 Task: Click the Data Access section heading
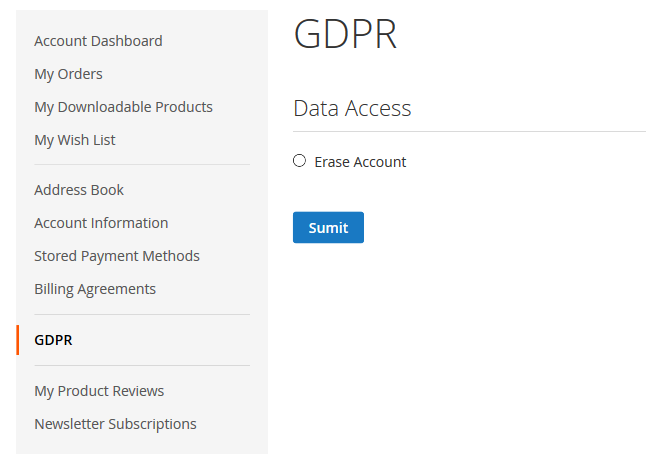tap(352, 108)
